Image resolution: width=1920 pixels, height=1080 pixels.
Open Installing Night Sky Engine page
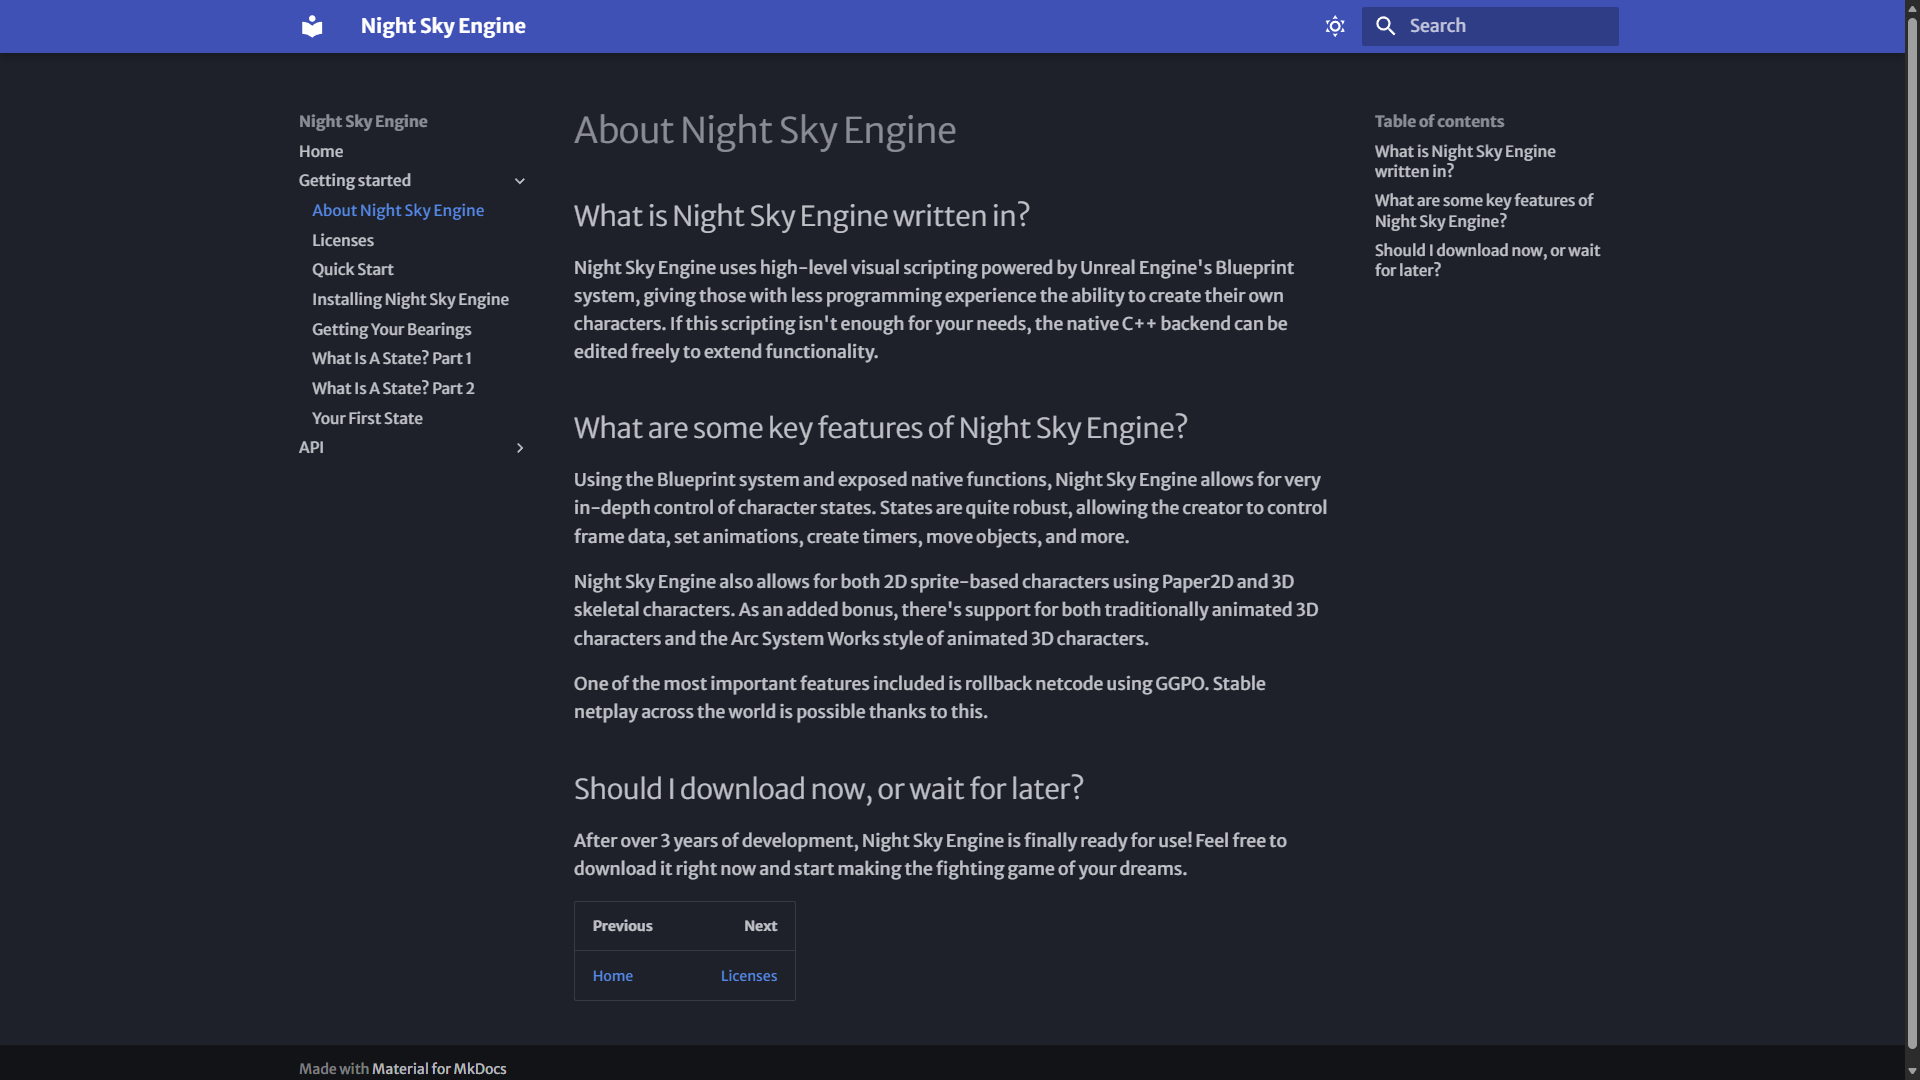410,299
